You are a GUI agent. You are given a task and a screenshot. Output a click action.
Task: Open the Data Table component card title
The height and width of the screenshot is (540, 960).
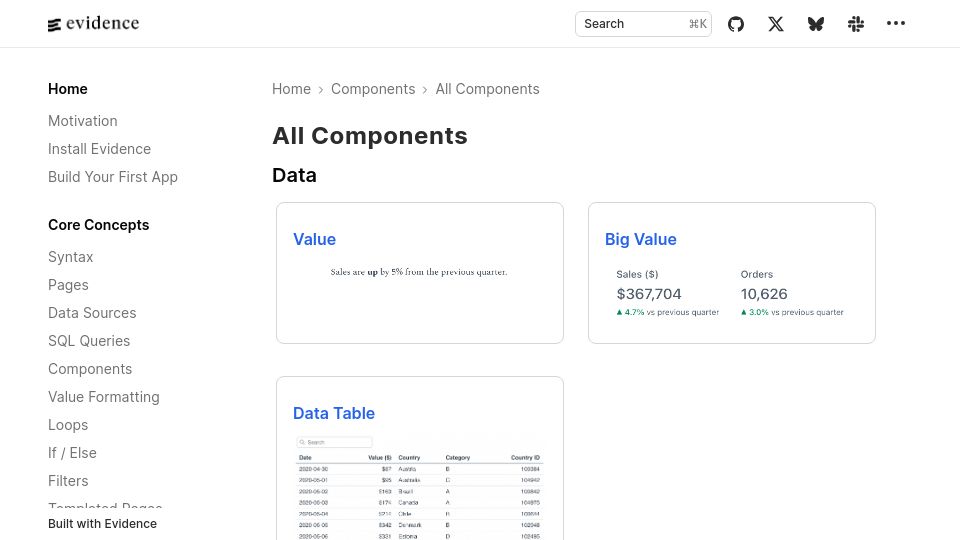334,413
